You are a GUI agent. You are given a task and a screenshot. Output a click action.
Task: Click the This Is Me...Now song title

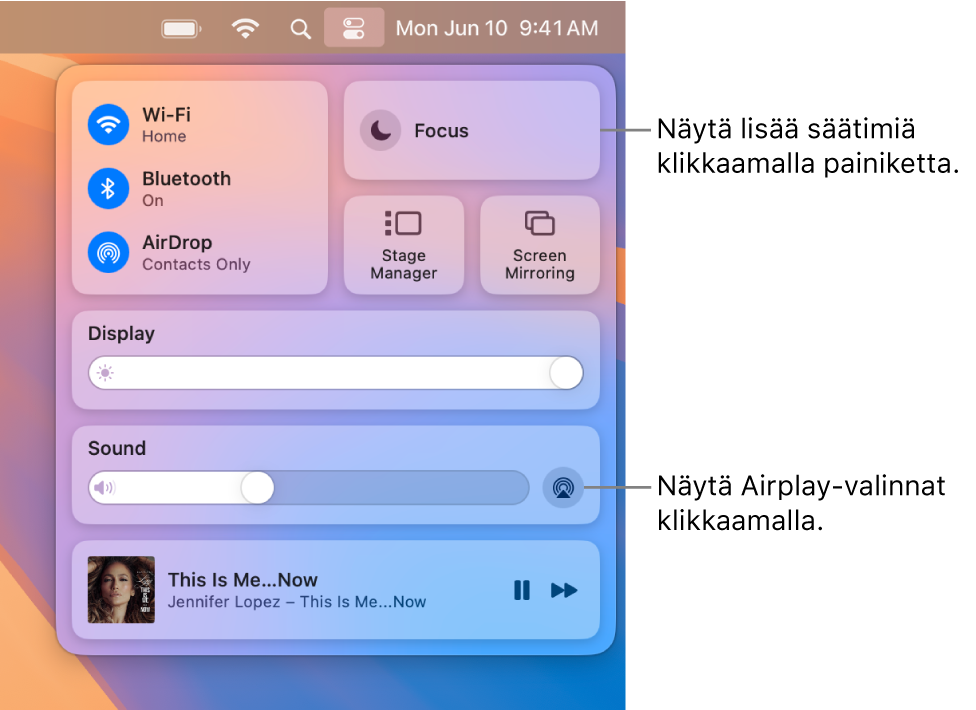[x=243, y=580]
